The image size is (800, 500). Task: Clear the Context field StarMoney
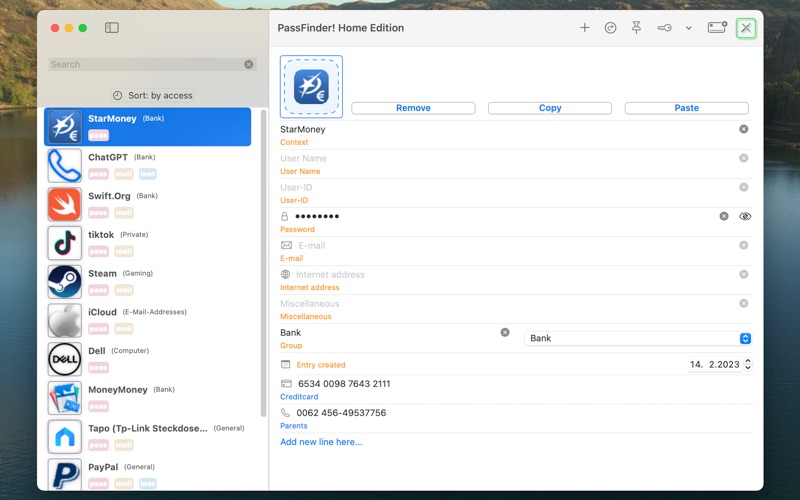tap(744, 129)
